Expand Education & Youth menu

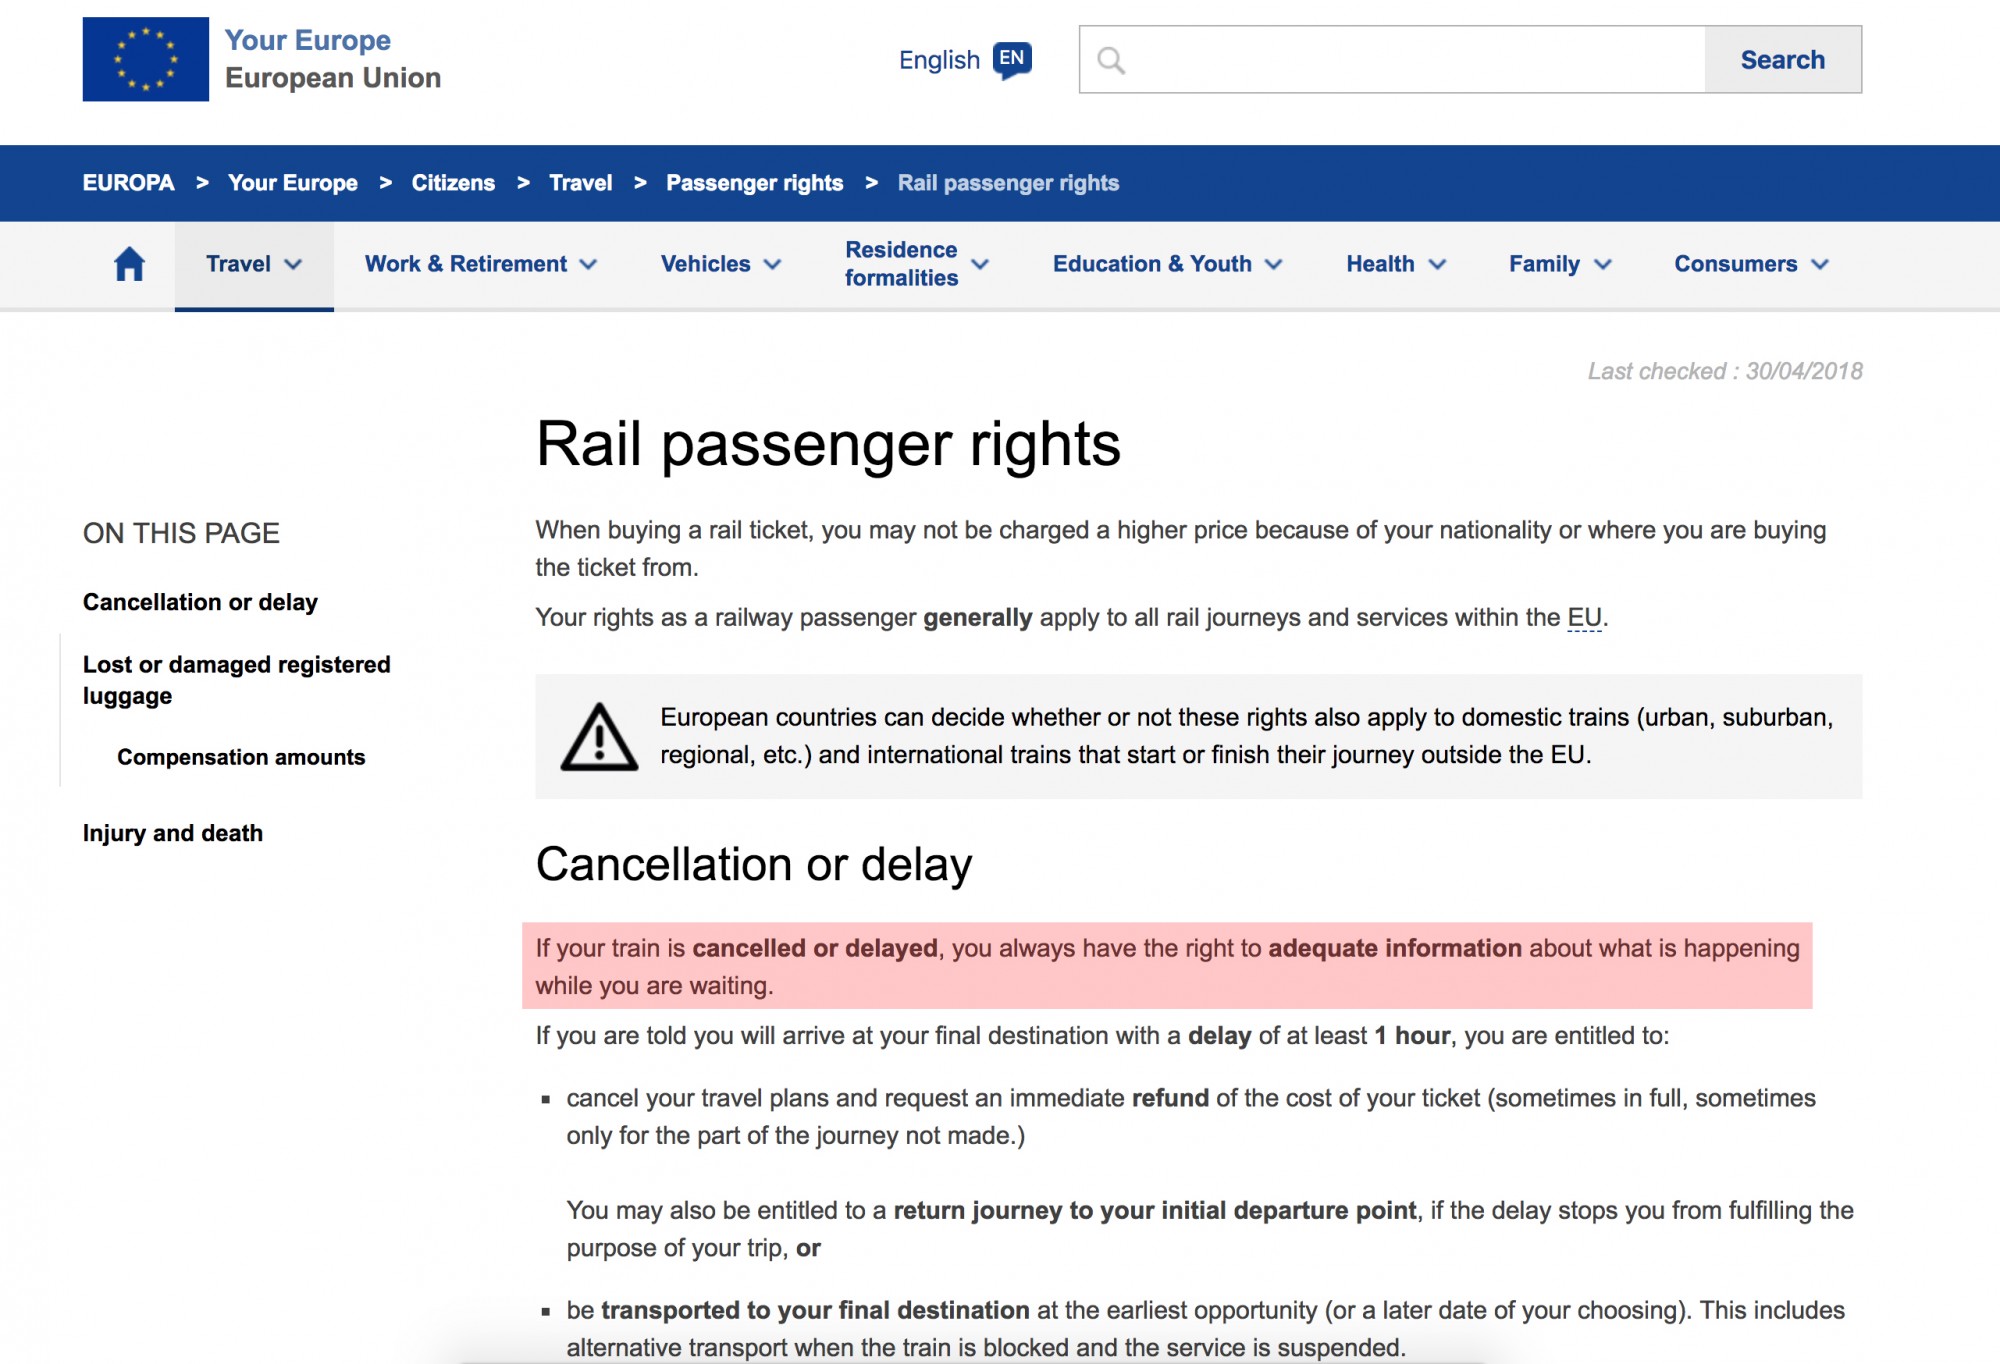[1166, 264]
